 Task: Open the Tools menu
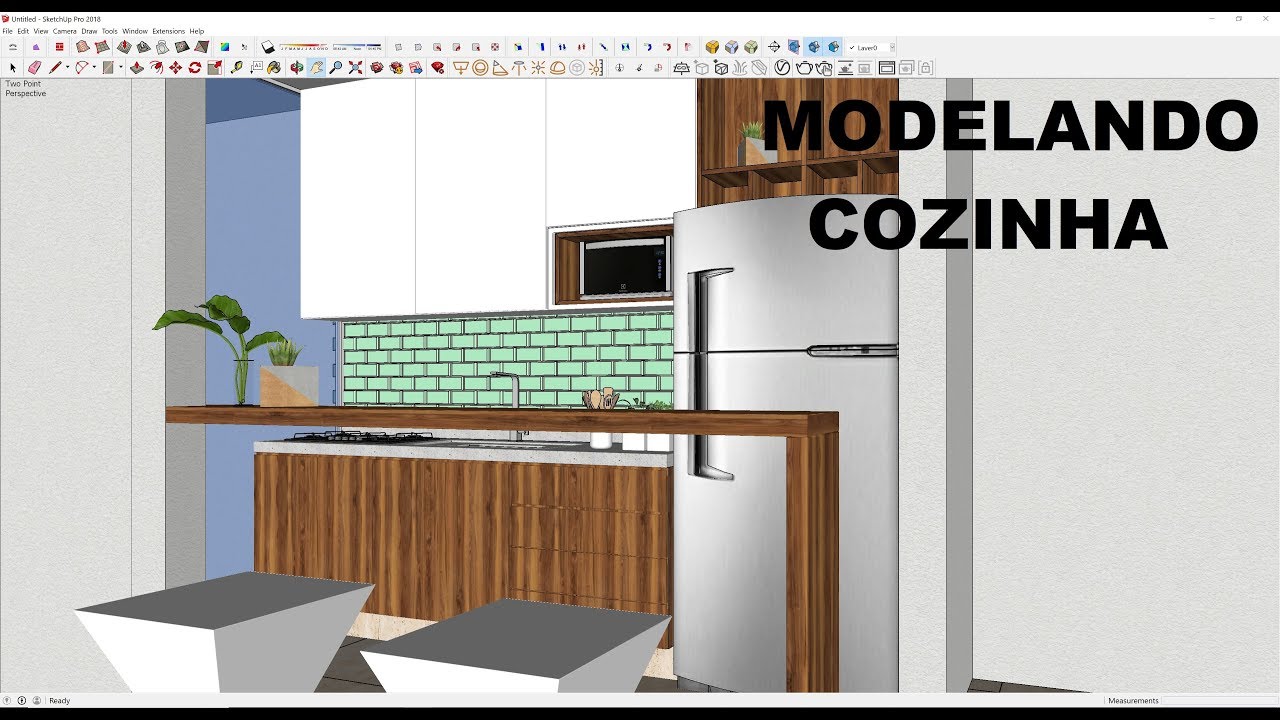coord(110,31)
